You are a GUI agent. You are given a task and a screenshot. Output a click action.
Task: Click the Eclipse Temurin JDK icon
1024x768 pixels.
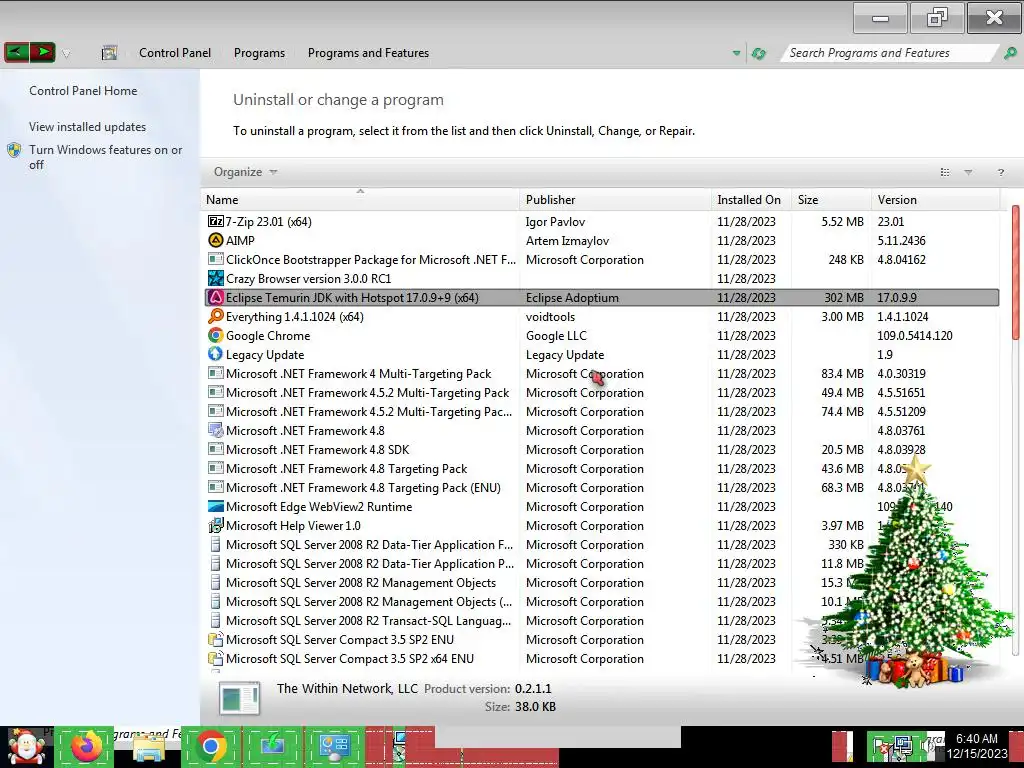216,297
